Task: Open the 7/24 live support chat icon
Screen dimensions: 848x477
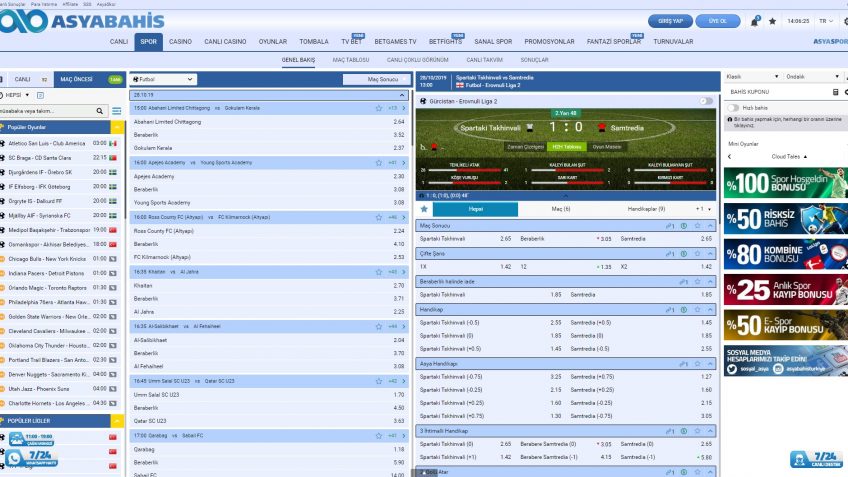Action: (x=815, y=459)
